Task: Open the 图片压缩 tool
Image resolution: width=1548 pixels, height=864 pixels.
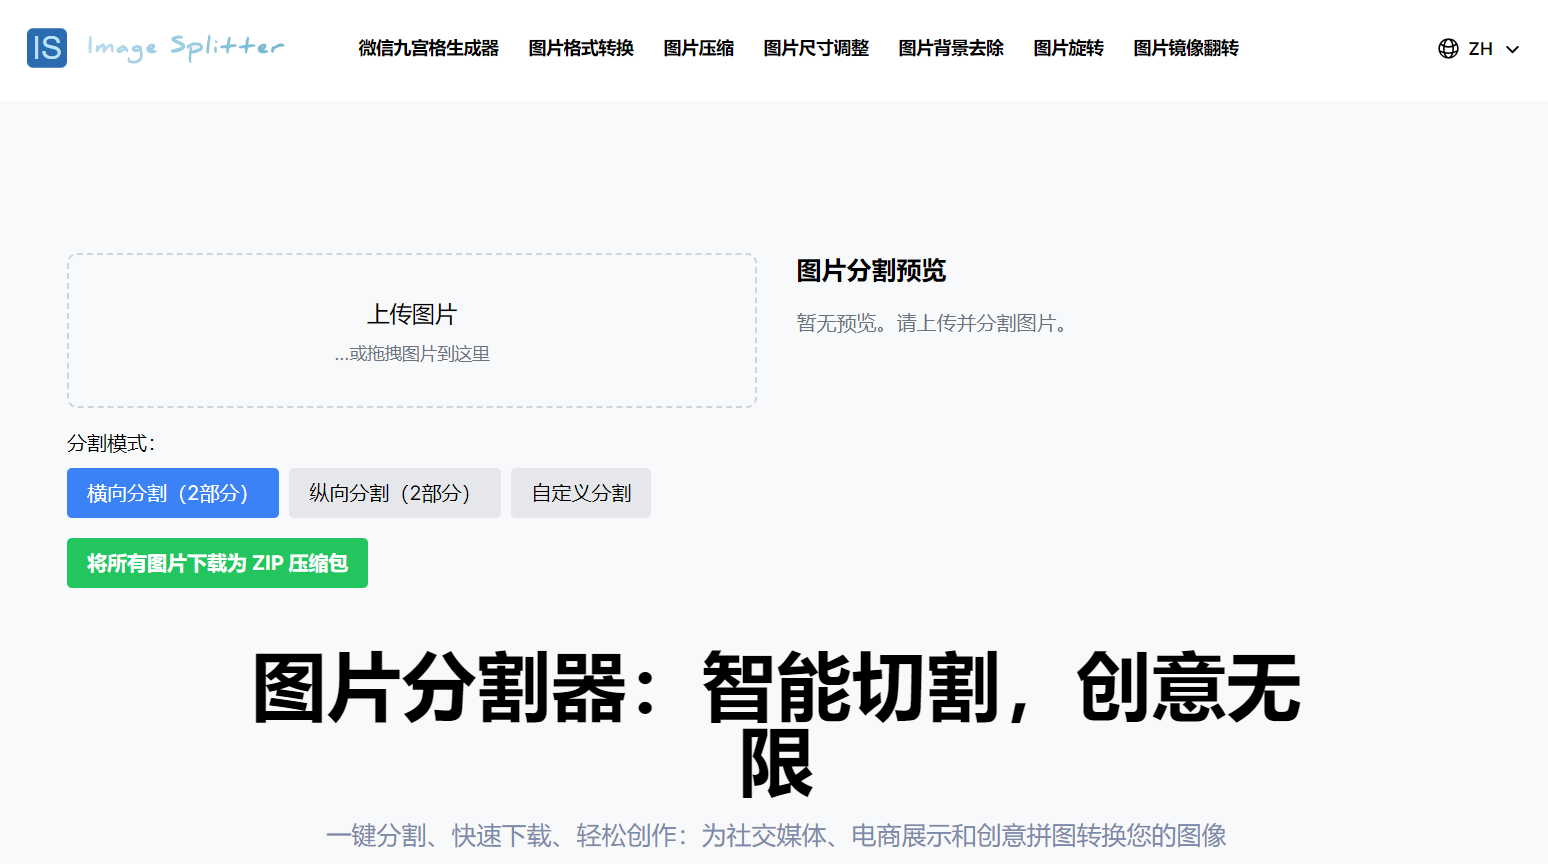Action: pos(698,48)
